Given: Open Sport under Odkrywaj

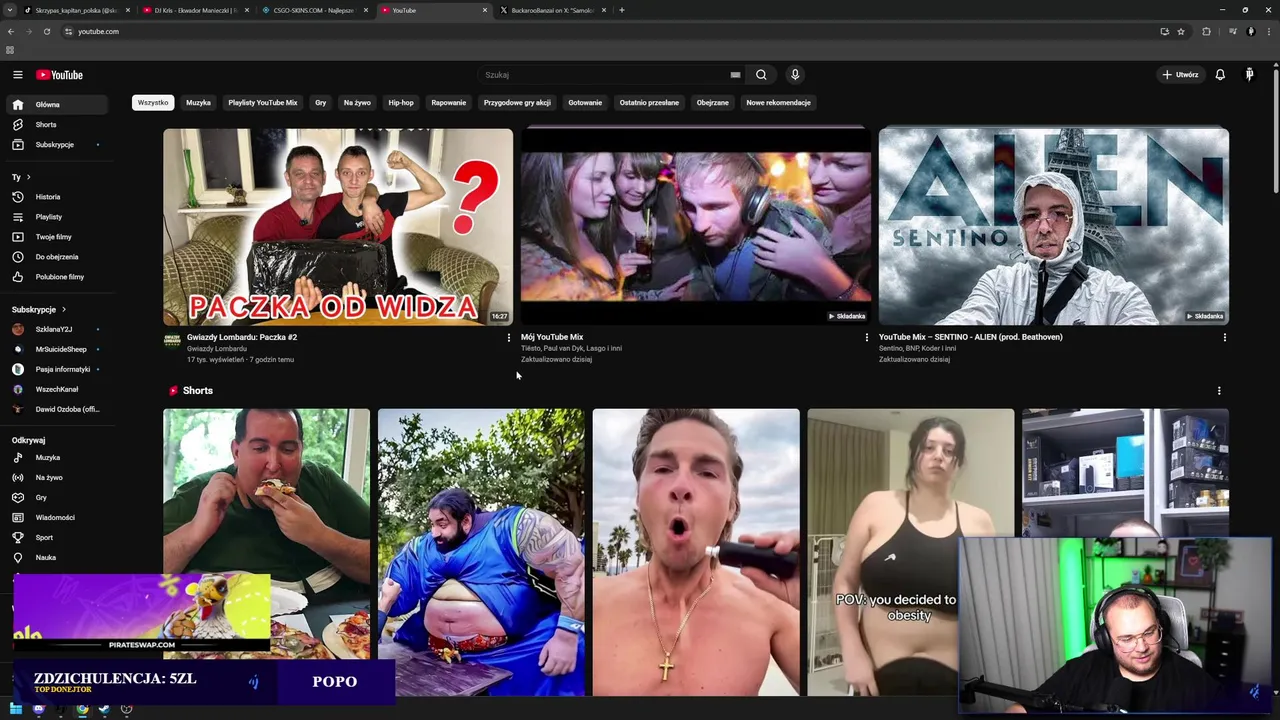Looking at the screenshot, I should pyautogui.click(x=56, y=537).
